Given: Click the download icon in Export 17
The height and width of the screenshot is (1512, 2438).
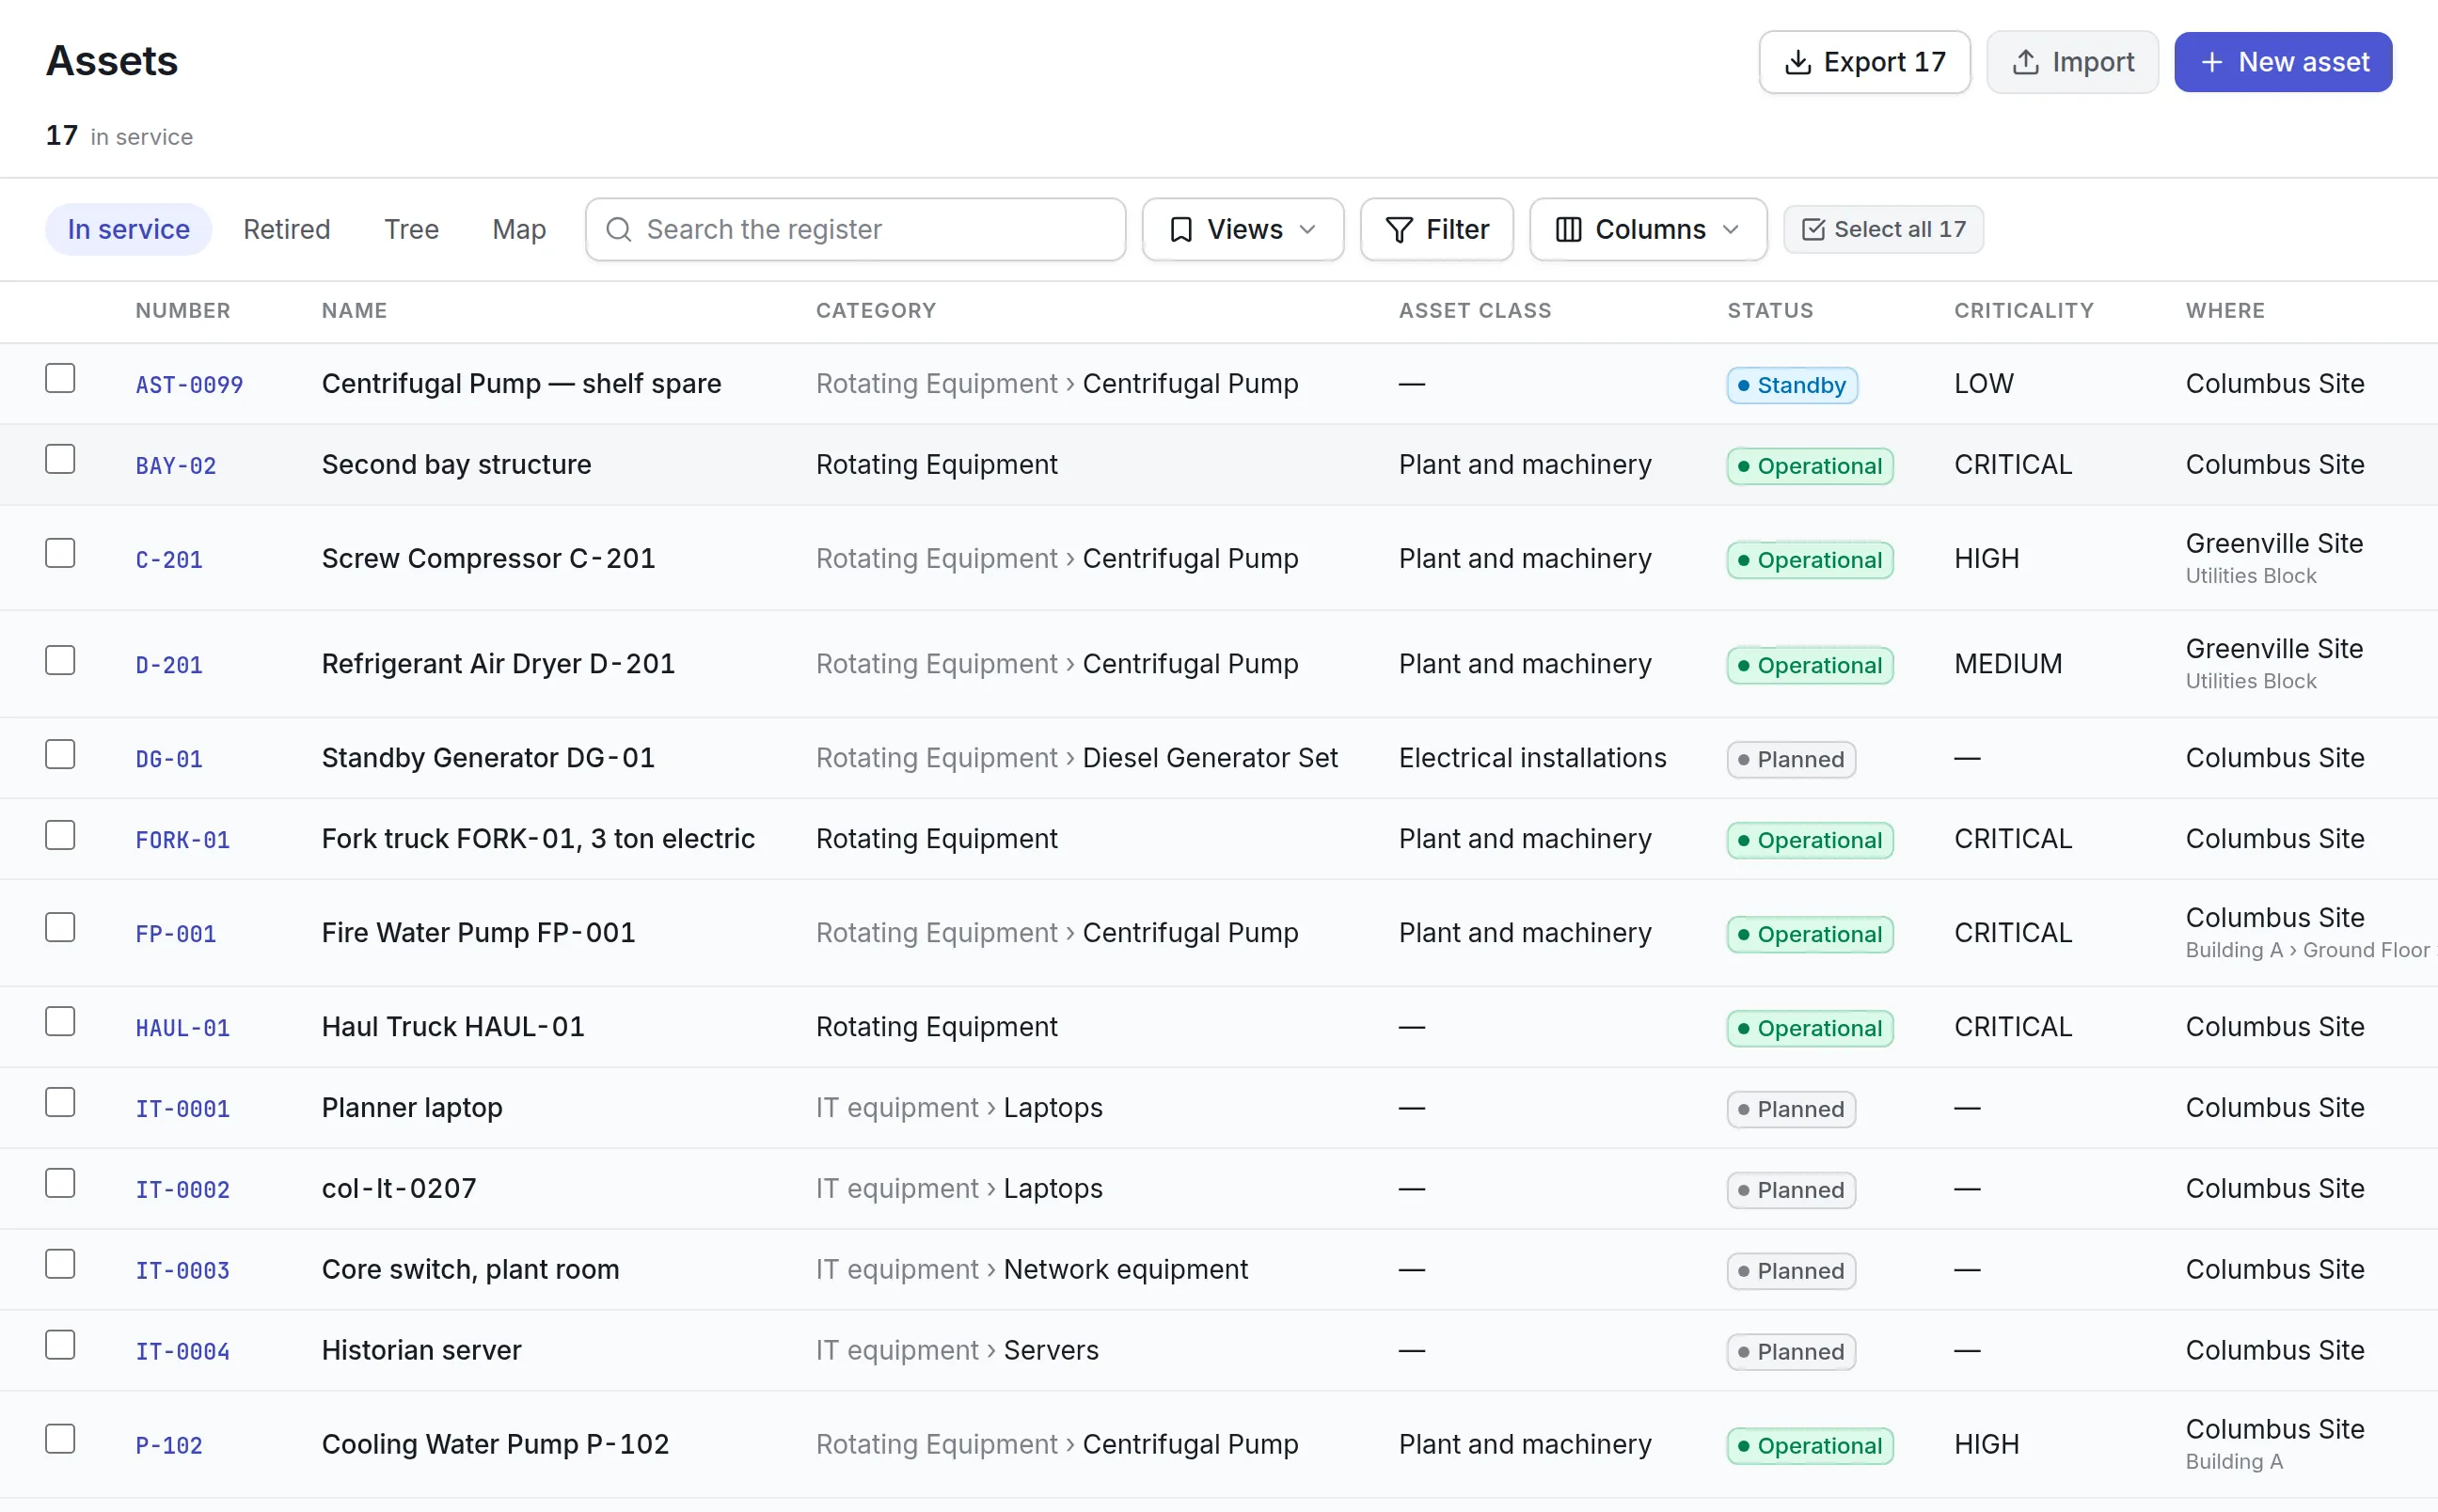Looking at the screenshot, I should tap(1797, 62).
